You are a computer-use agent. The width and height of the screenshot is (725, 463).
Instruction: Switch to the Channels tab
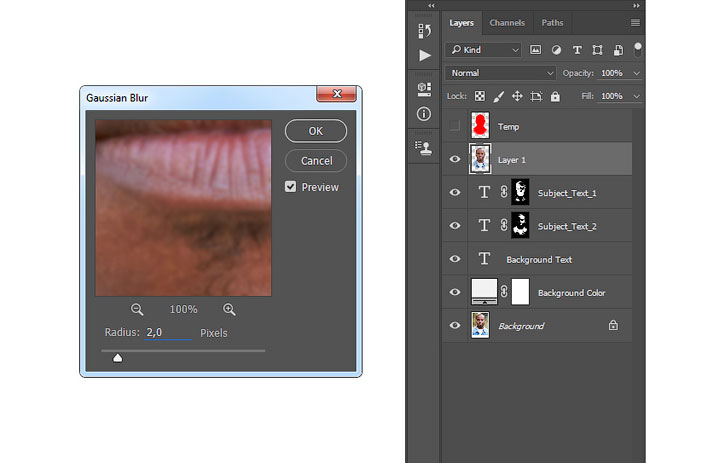(x=507, y=23)
